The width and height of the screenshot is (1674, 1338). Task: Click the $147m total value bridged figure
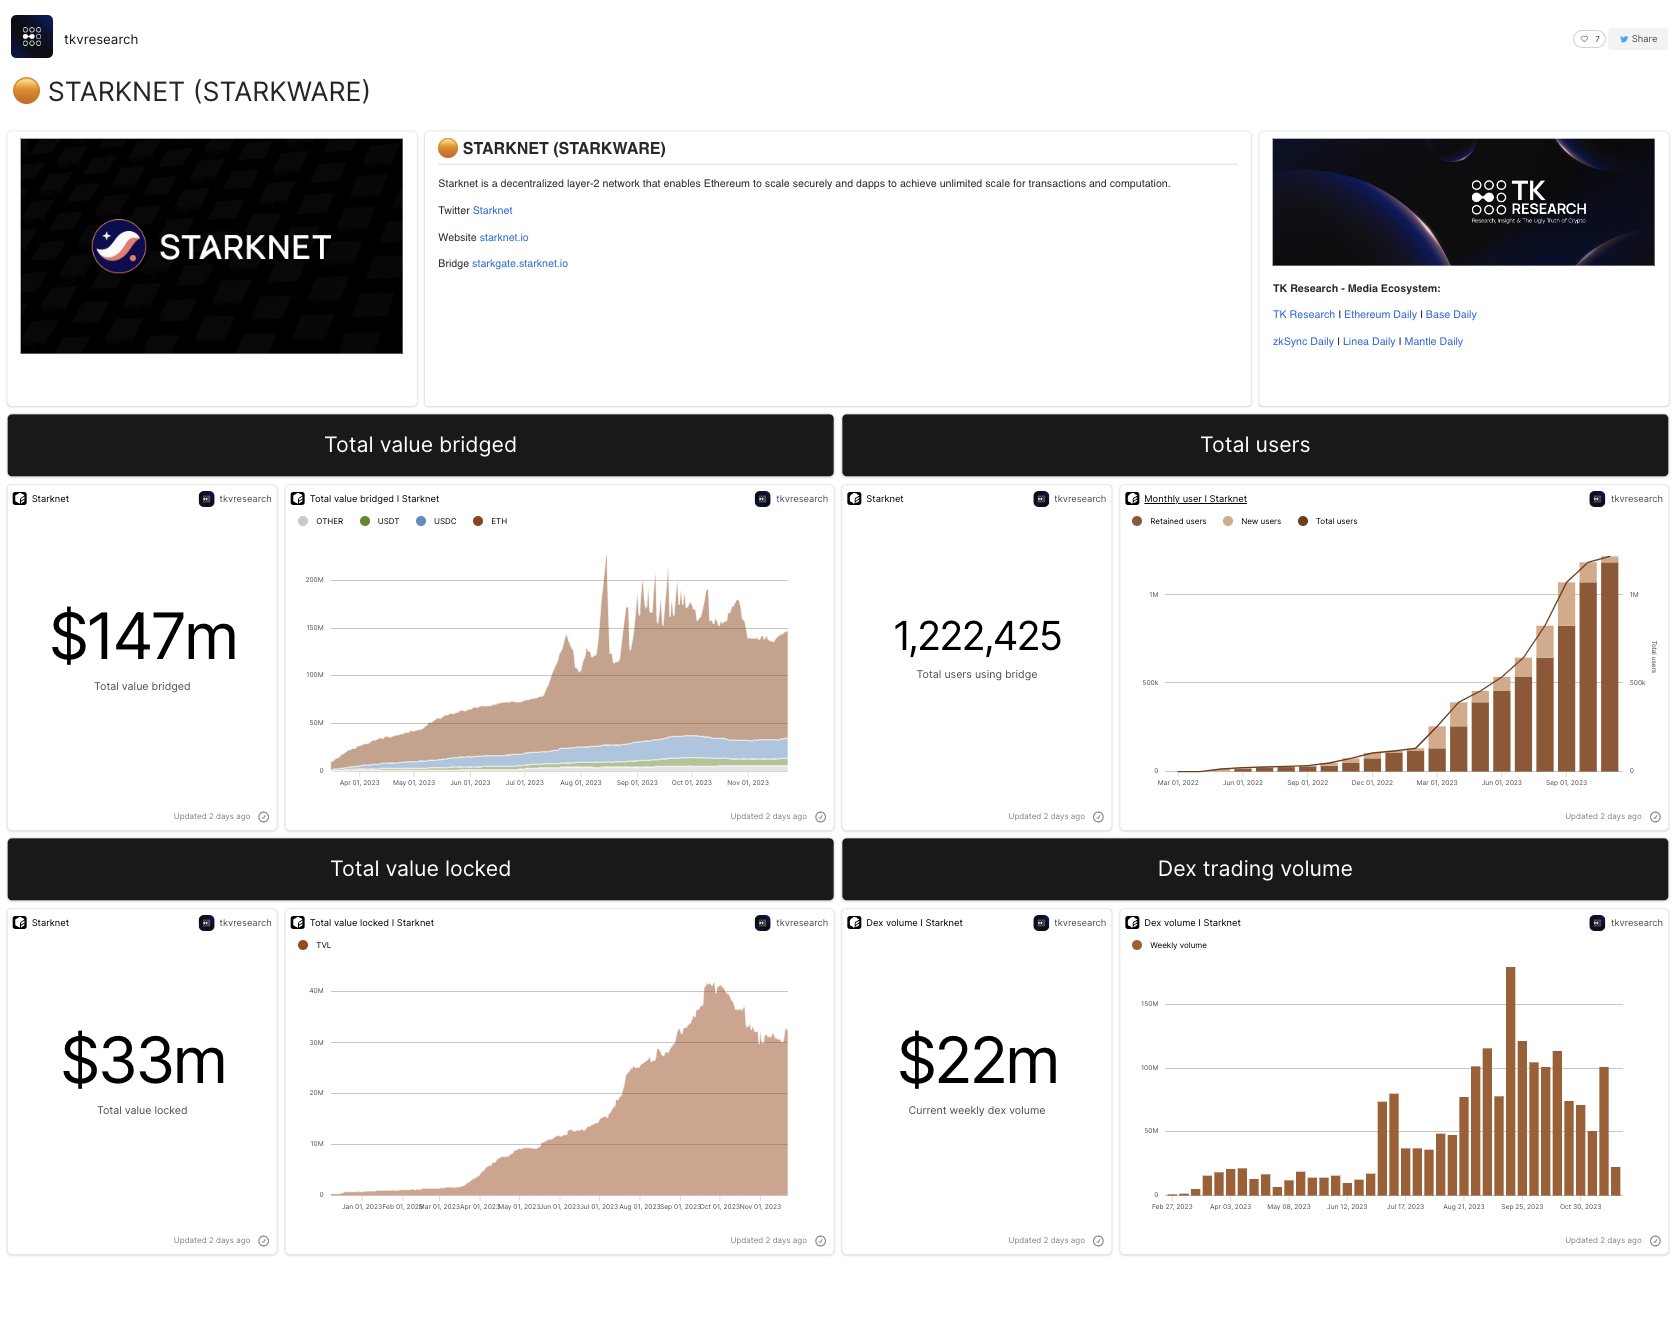click(x=144, y=636)
